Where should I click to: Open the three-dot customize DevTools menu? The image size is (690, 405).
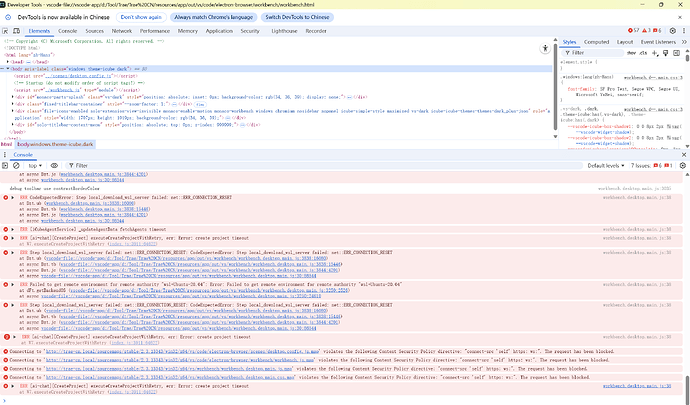[x=684, y=31]
